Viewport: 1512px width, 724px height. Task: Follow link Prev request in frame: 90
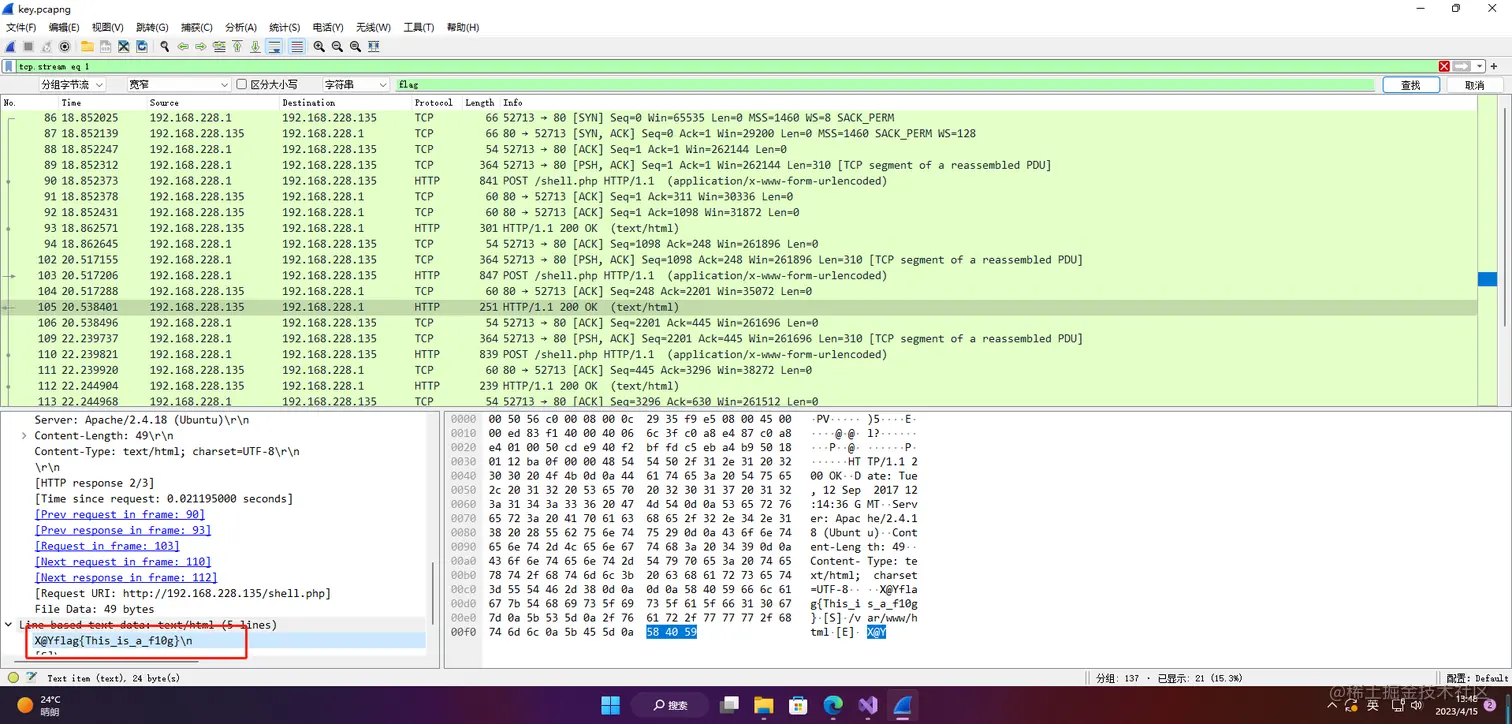120,514
